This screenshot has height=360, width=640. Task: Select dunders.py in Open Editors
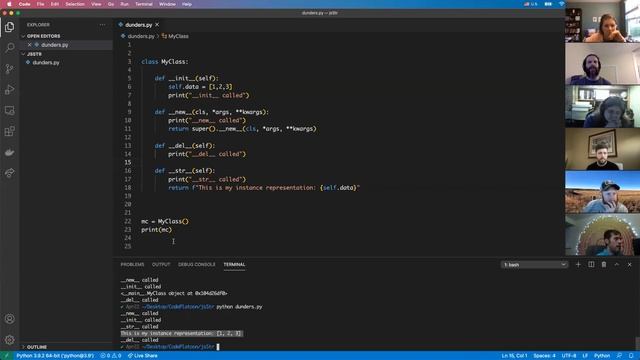point(55,45)
